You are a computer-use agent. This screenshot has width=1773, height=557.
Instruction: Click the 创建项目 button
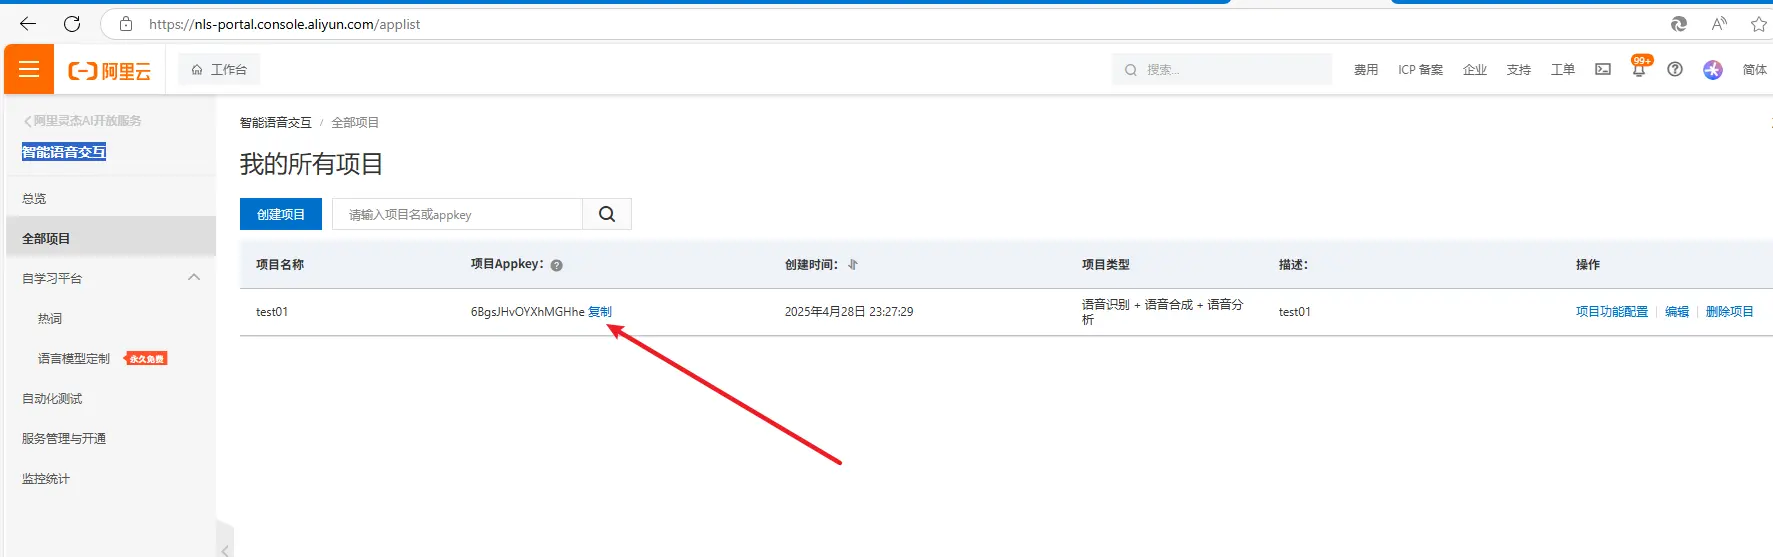[x=281, y=214]
